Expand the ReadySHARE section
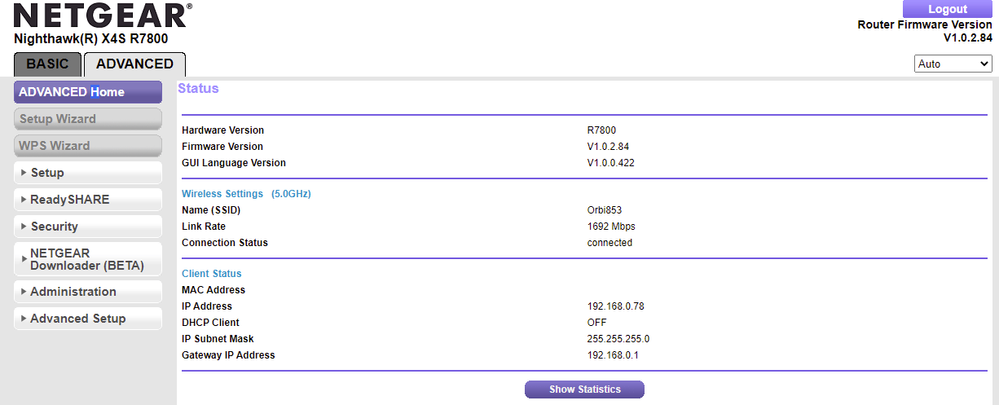The height and width of the screenshot is (405, 999). pyautogui.click(x=88, y=199)
